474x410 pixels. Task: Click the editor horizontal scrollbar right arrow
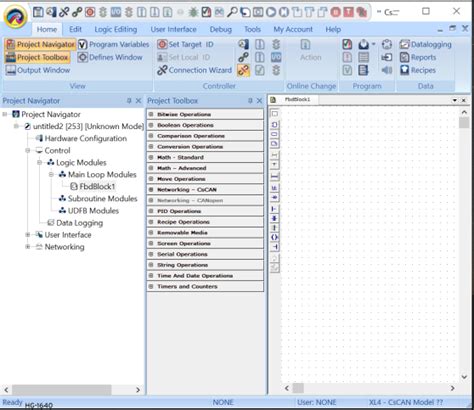(452, 388)
